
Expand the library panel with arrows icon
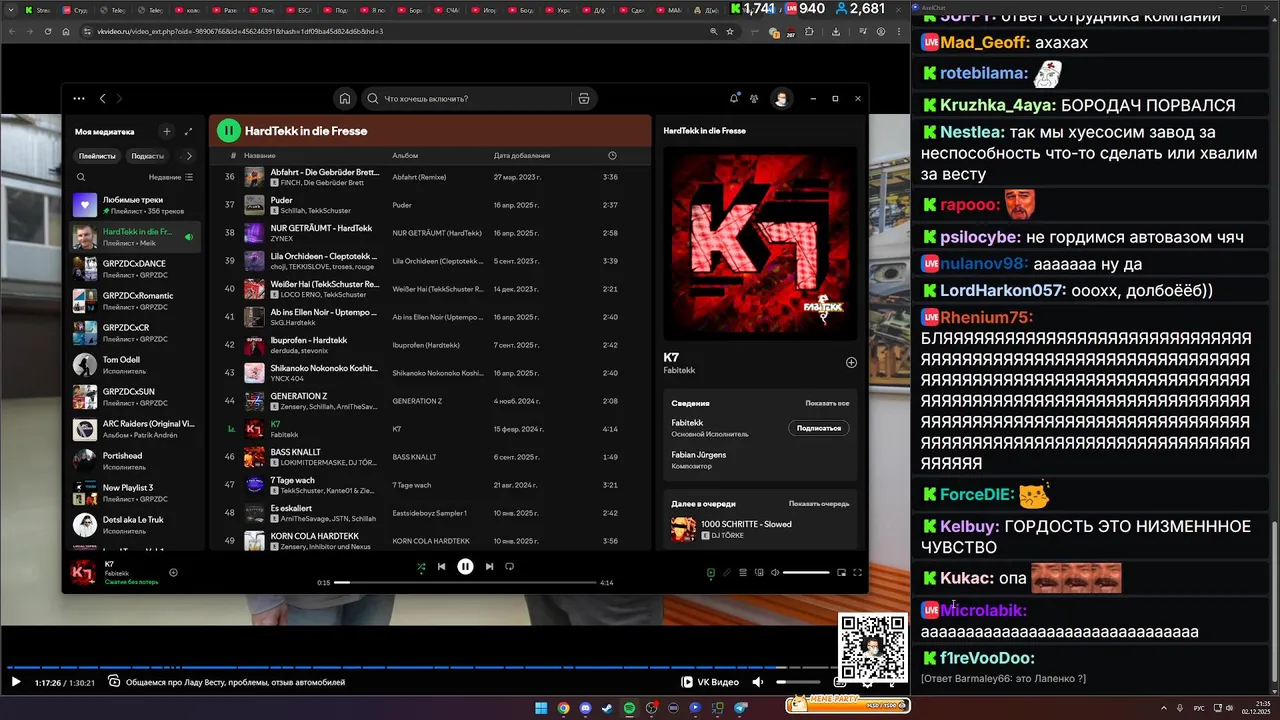tap(188, 131)
